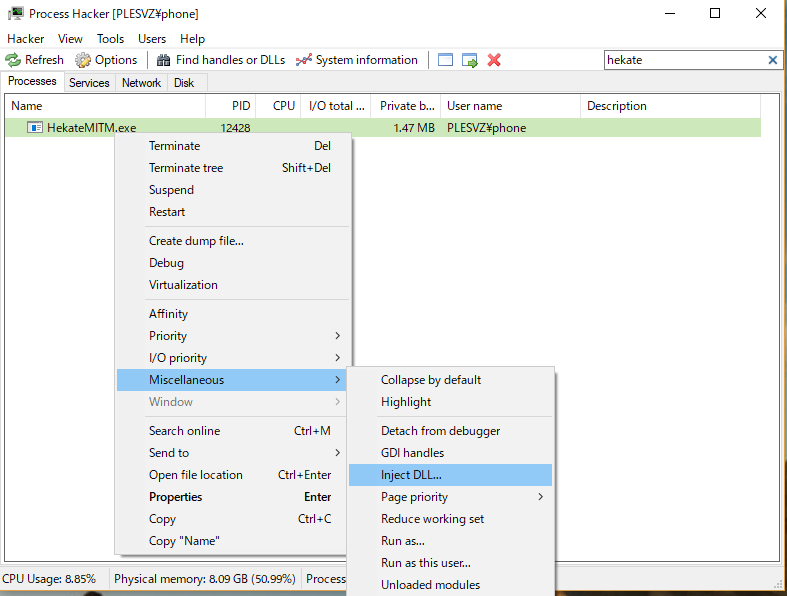
Task: Sort by I/O total column header
Action: click(336, 106)
